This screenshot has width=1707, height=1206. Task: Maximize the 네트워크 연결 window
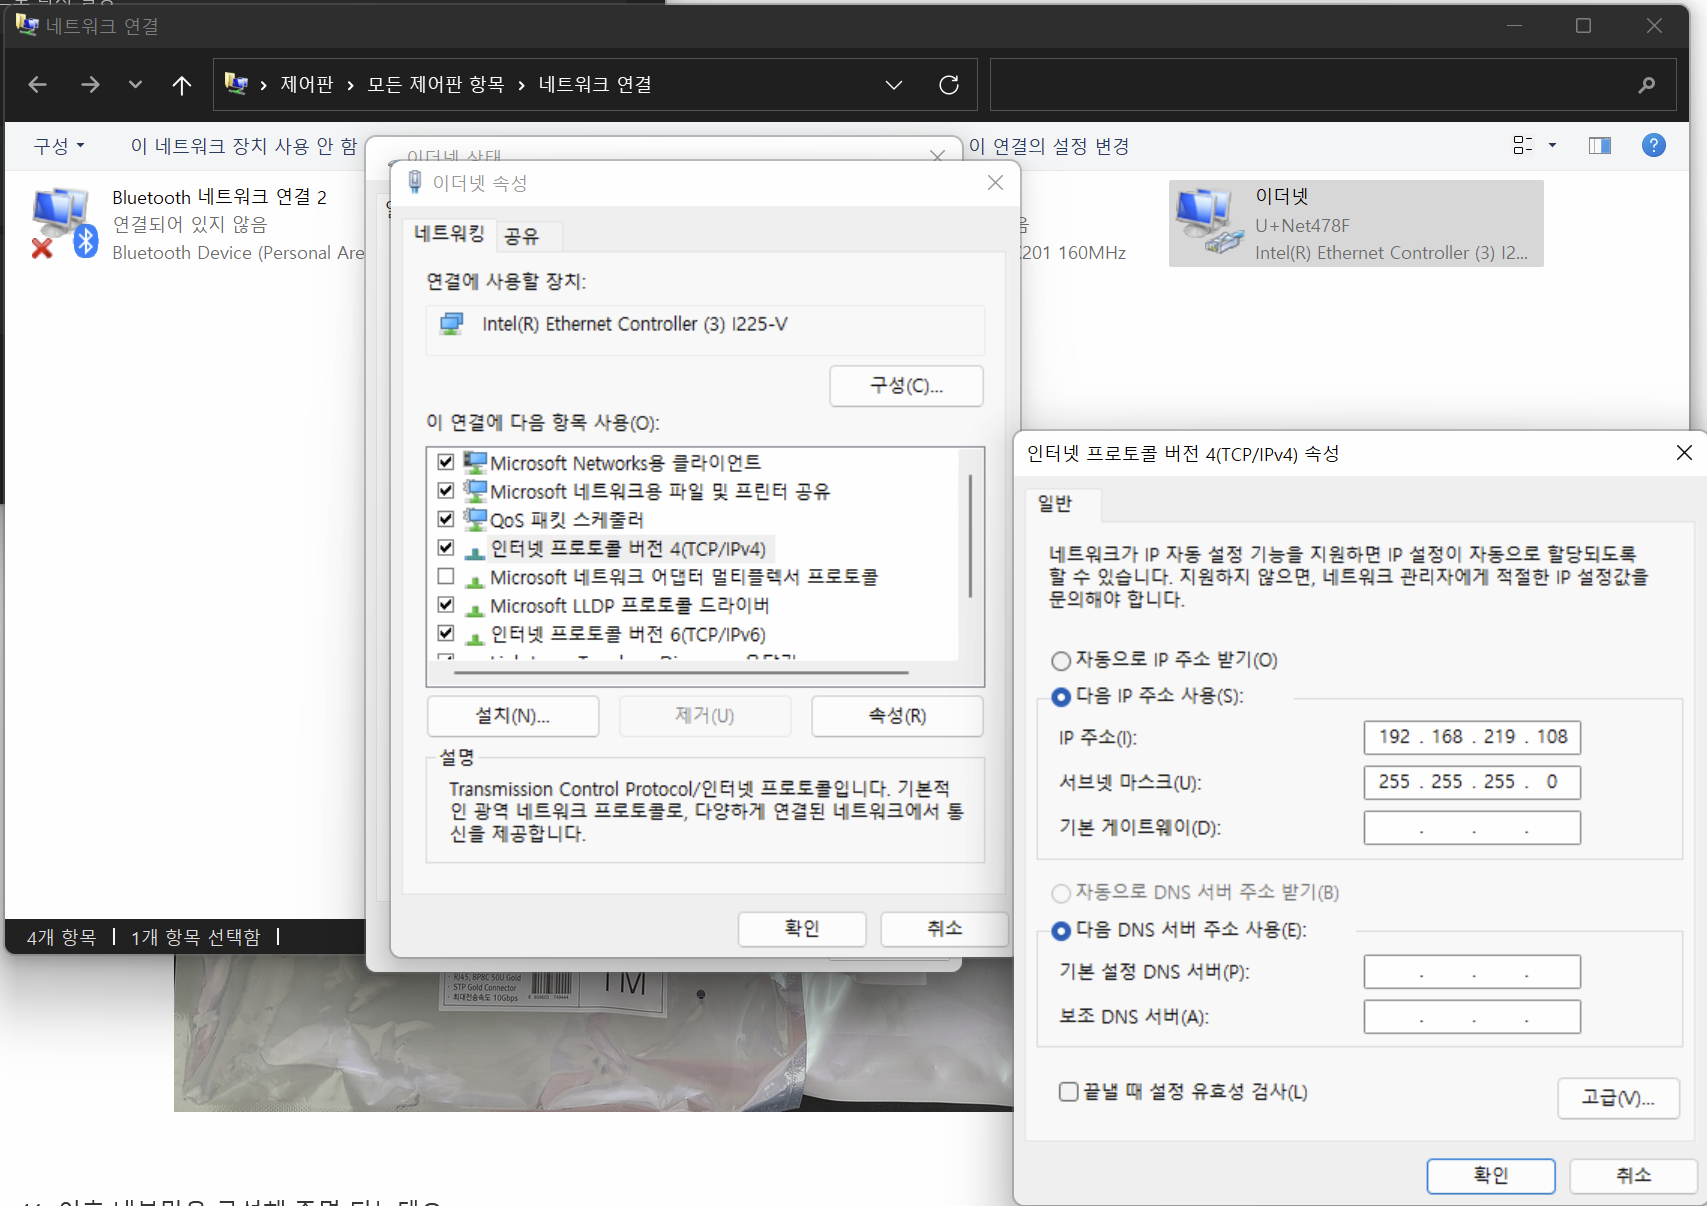point(1583,25)
